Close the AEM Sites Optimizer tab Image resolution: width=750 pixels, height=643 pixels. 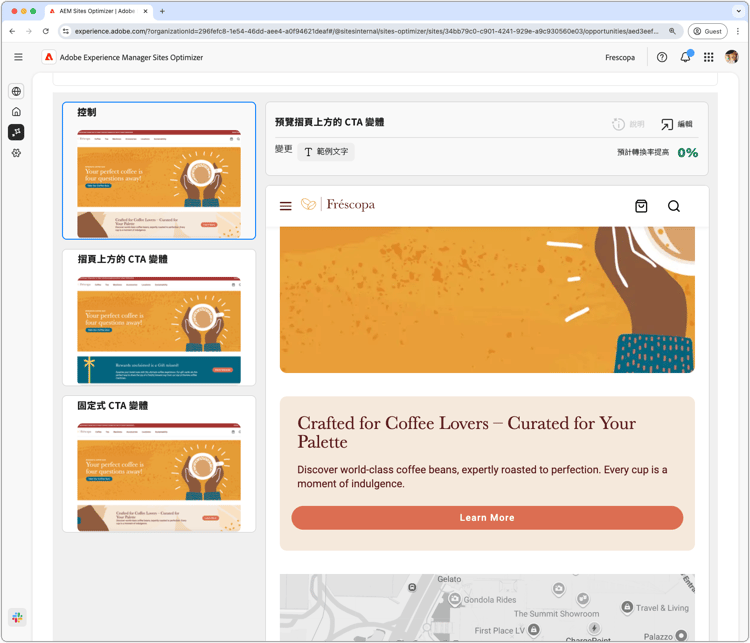coord(145,11)
